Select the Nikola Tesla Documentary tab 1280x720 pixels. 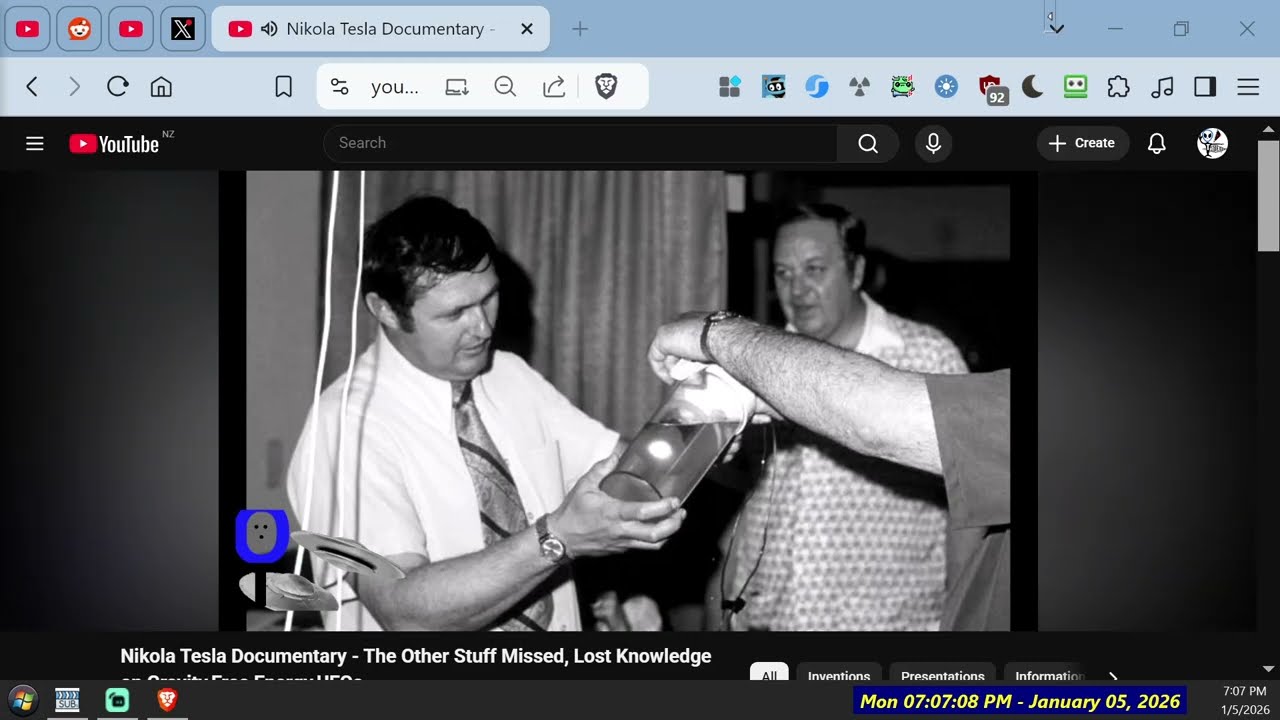click(381, 29)
